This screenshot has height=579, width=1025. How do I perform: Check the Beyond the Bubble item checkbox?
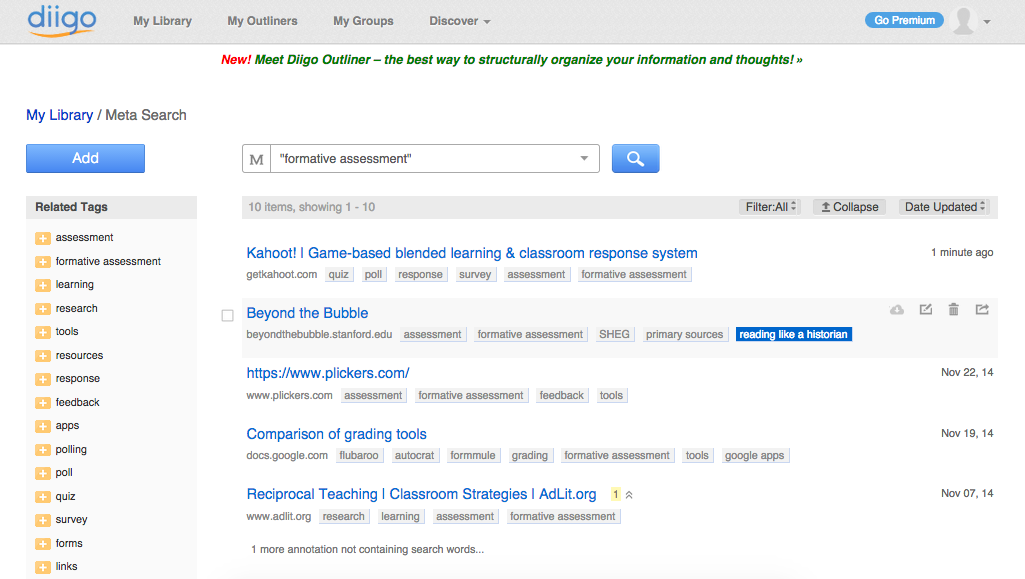click(x=227, y=315)
